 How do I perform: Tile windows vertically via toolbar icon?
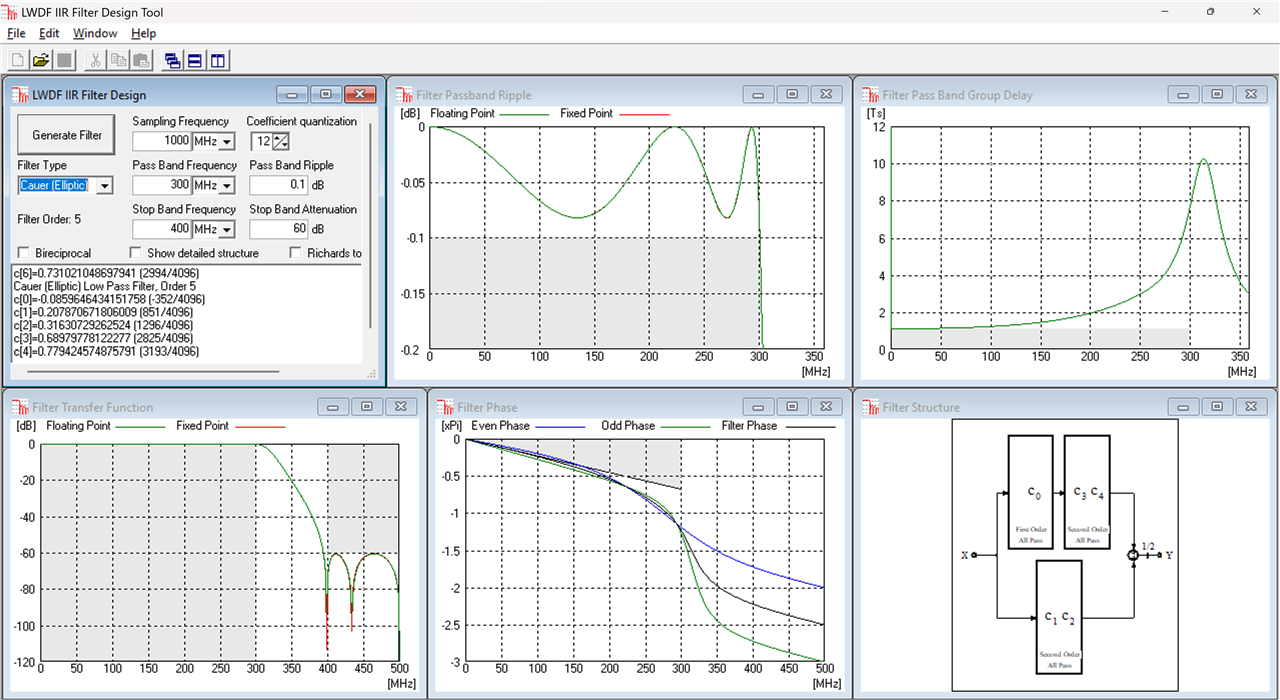click(218, 60)
